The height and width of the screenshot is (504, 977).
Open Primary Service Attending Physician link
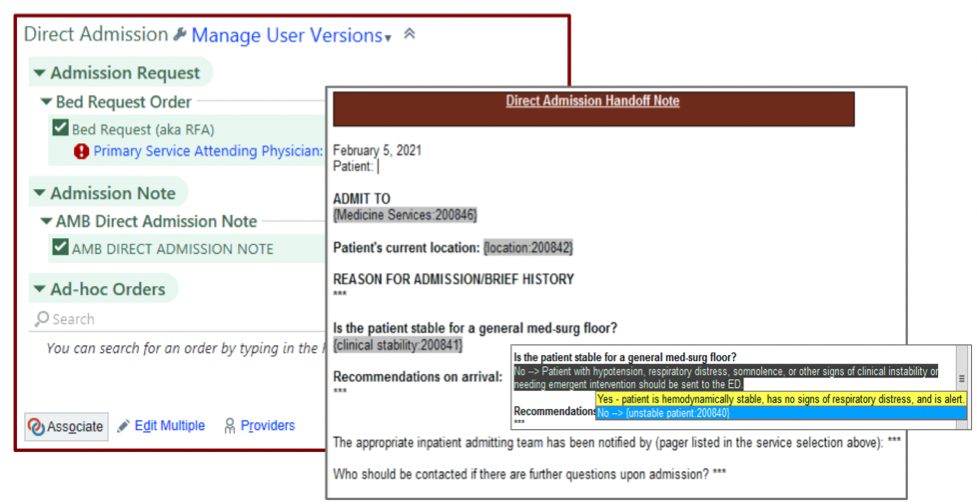pos(208,151)
